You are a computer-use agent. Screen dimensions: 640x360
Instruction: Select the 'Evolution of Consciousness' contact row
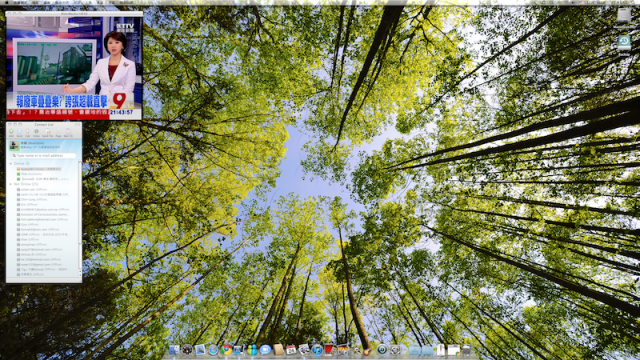point(44,214)
